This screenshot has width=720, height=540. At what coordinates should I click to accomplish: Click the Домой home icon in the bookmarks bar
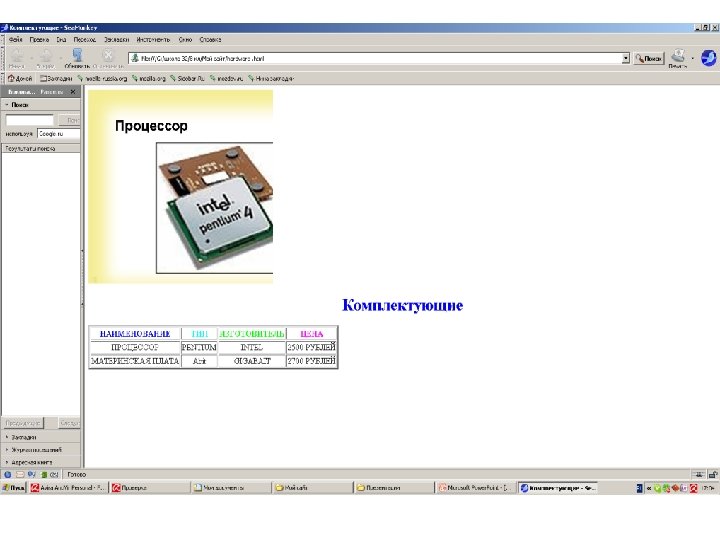coord(20,79)
